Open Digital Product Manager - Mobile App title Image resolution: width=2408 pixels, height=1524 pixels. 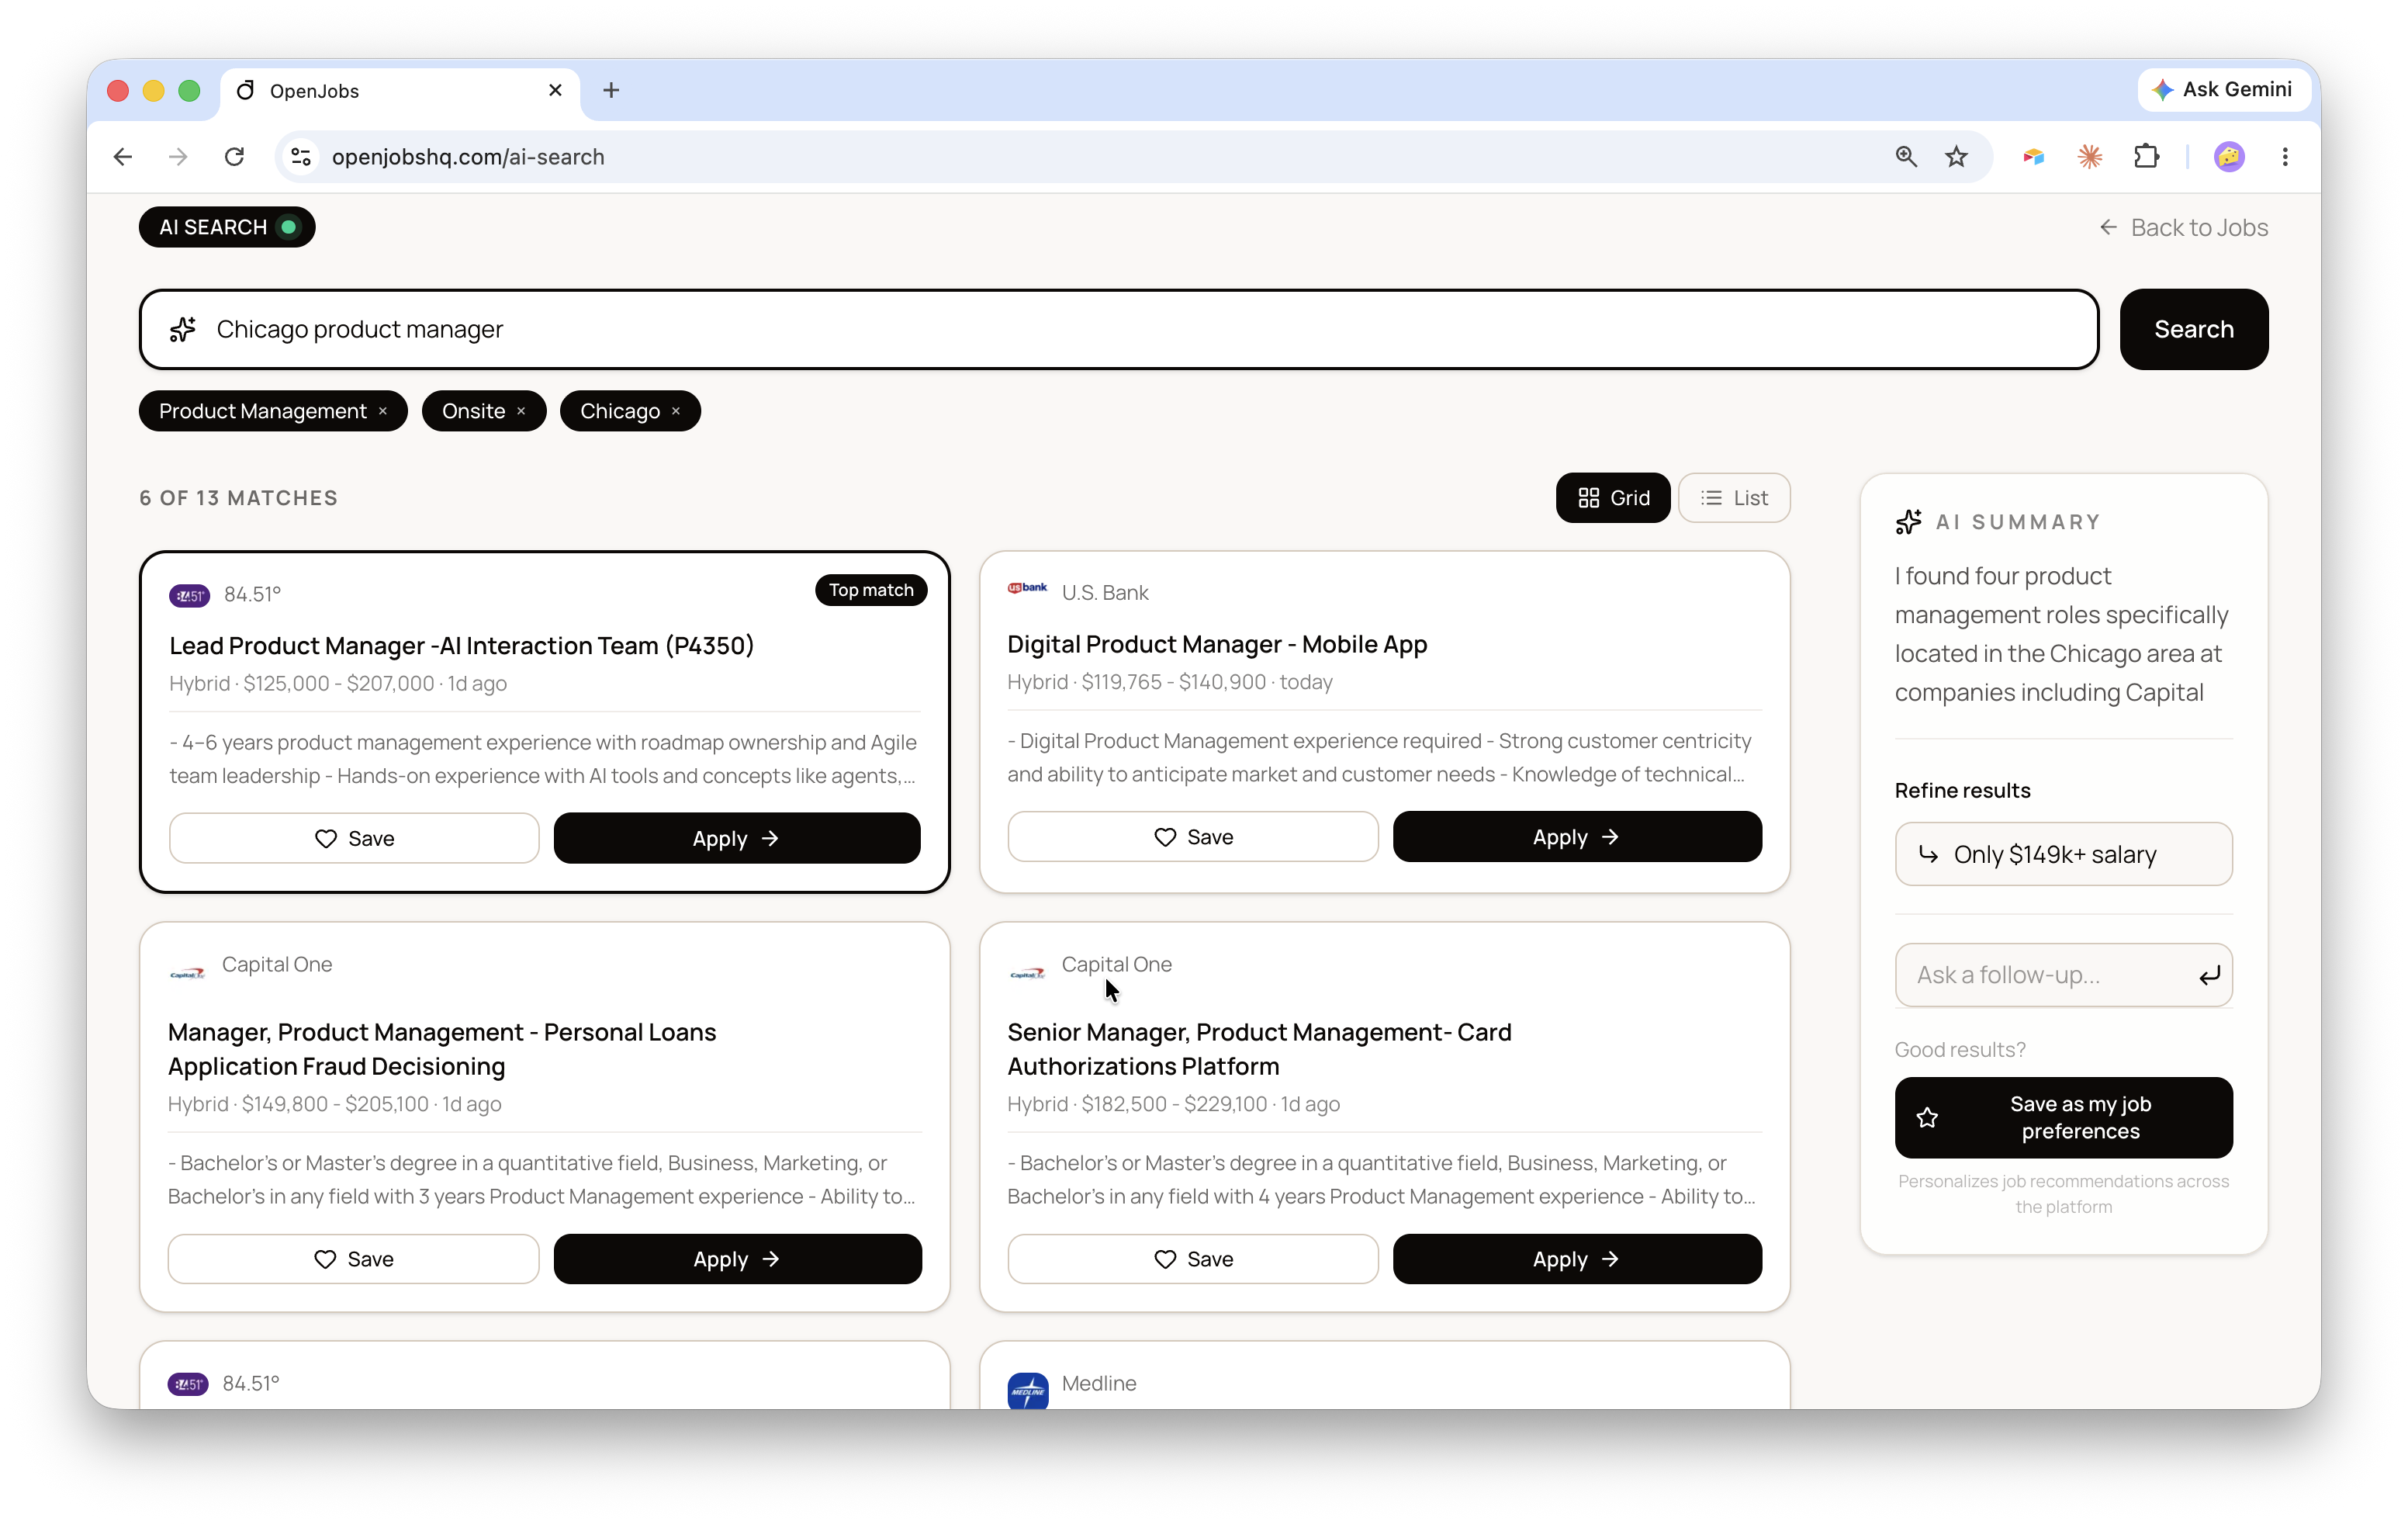[x=1217, y=644]
